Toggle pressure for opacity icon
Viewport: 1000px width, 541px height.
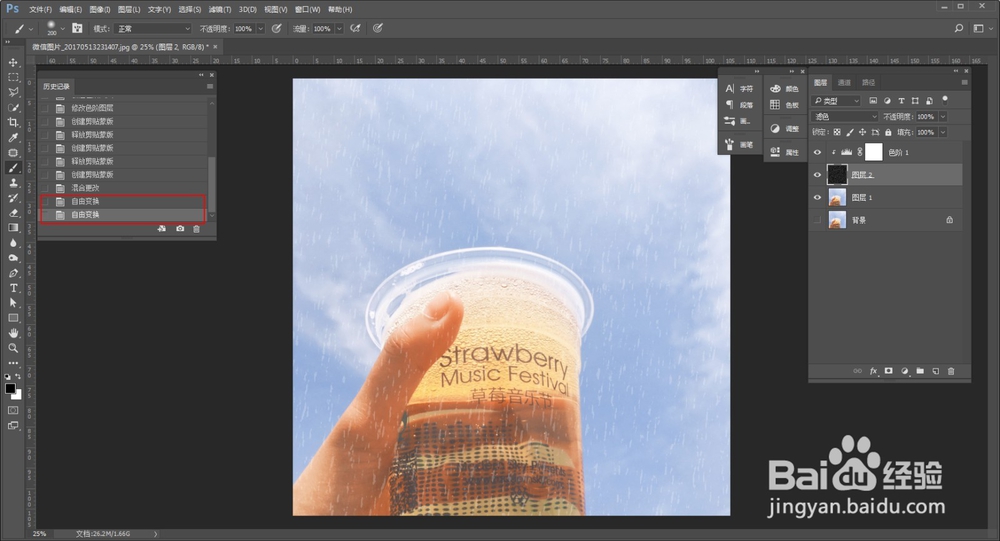click(276, 28)
